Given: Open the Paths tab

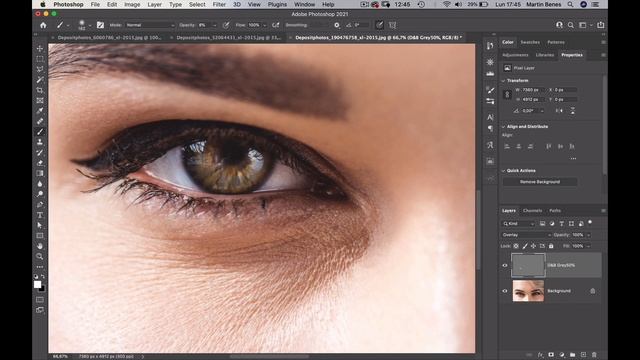Looking at the screenshot, I should pos(555,211).
